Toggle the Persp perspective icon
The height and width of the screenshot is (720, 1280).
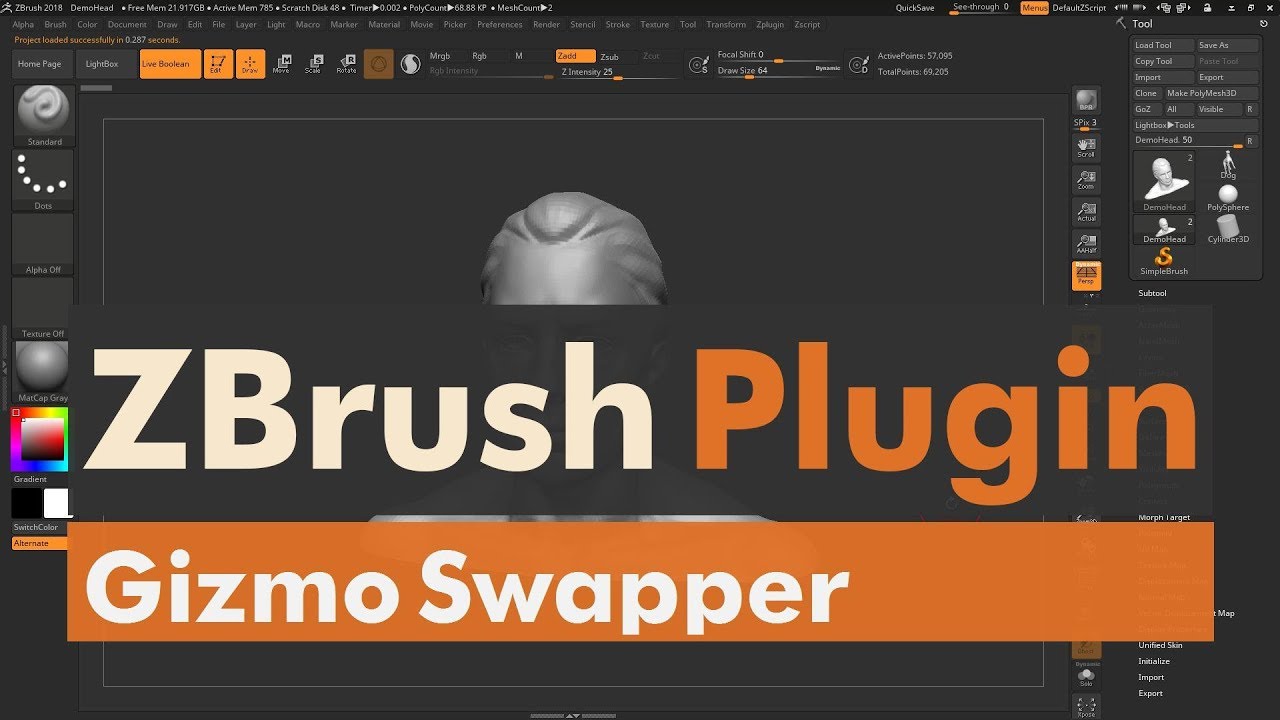1086,276
